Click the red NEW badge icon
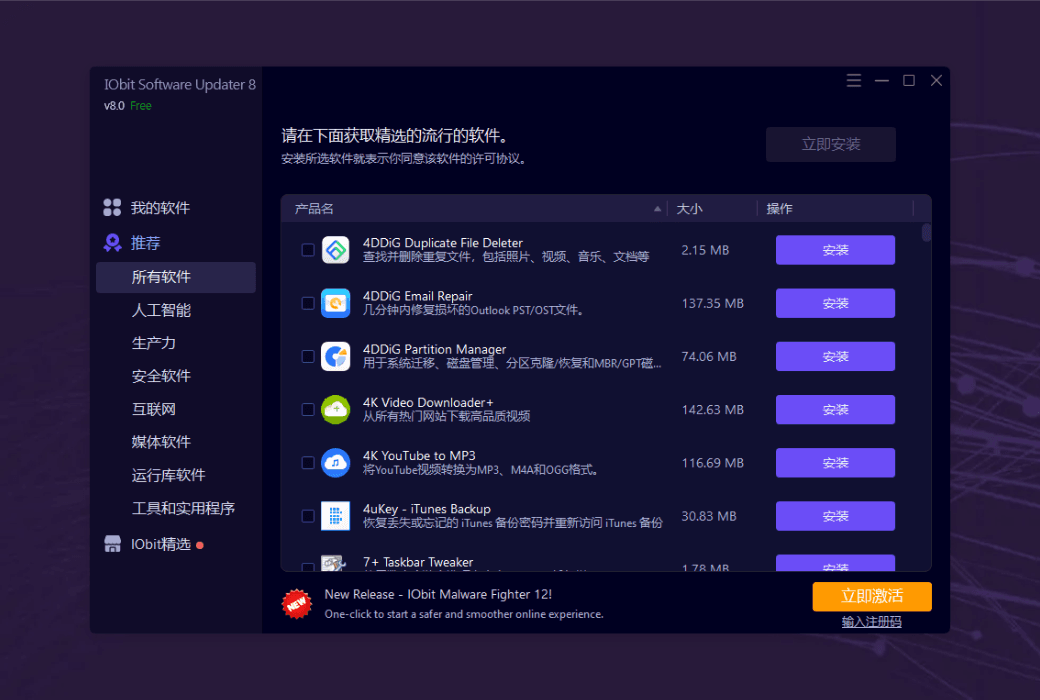Image resolution: width=1040 pixels, height=700 pixels. (x=296, y=604)
